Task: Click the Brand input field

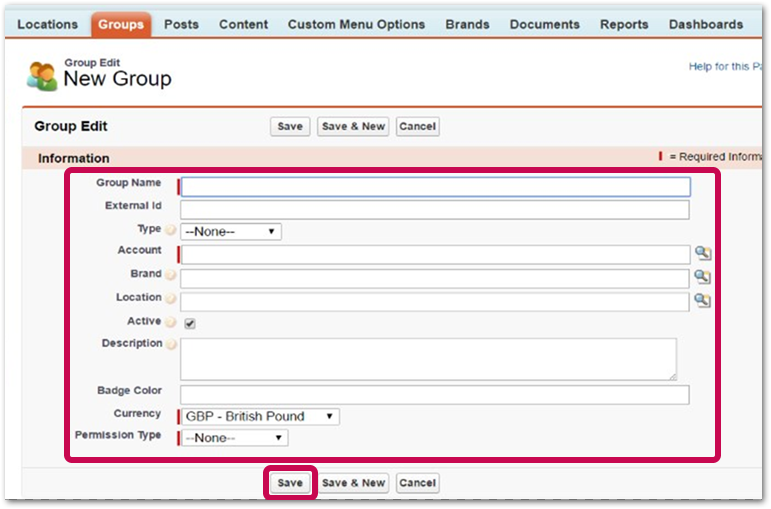Action: click(x=435, y=278)
